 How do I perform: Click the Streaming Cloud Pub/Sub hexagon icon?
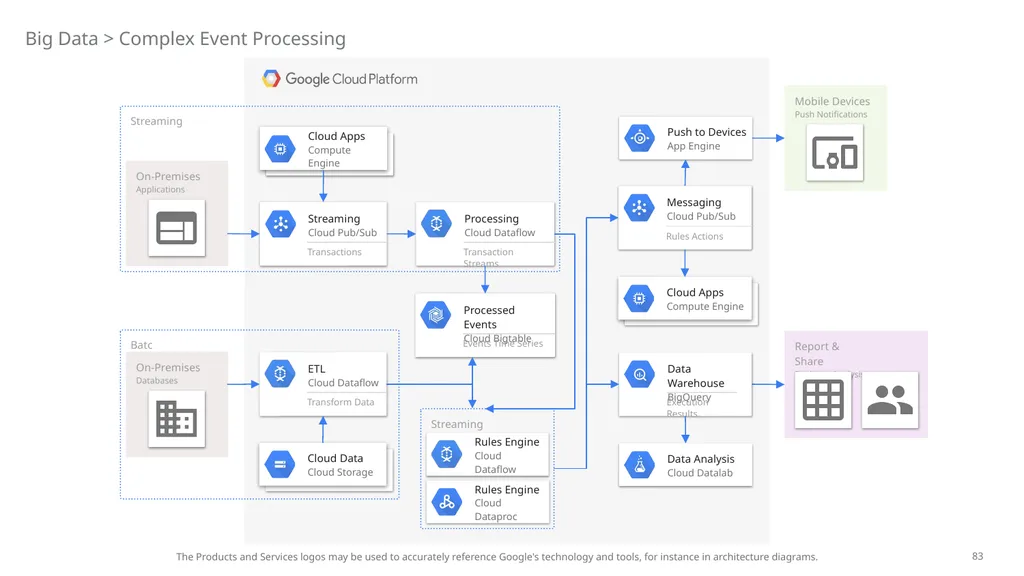tap(280, 224)
